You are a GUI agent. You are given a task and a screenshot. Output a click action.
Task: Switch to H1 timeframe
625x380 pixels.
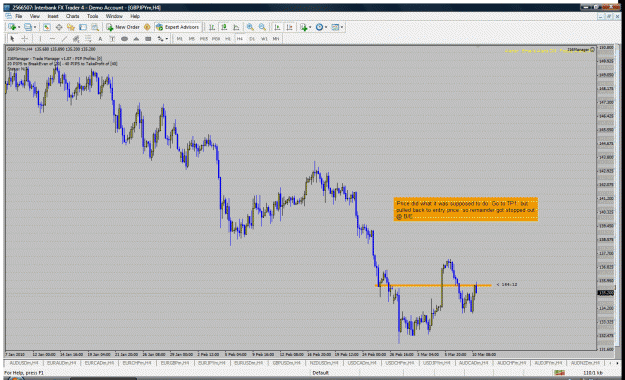click(228, 39)
